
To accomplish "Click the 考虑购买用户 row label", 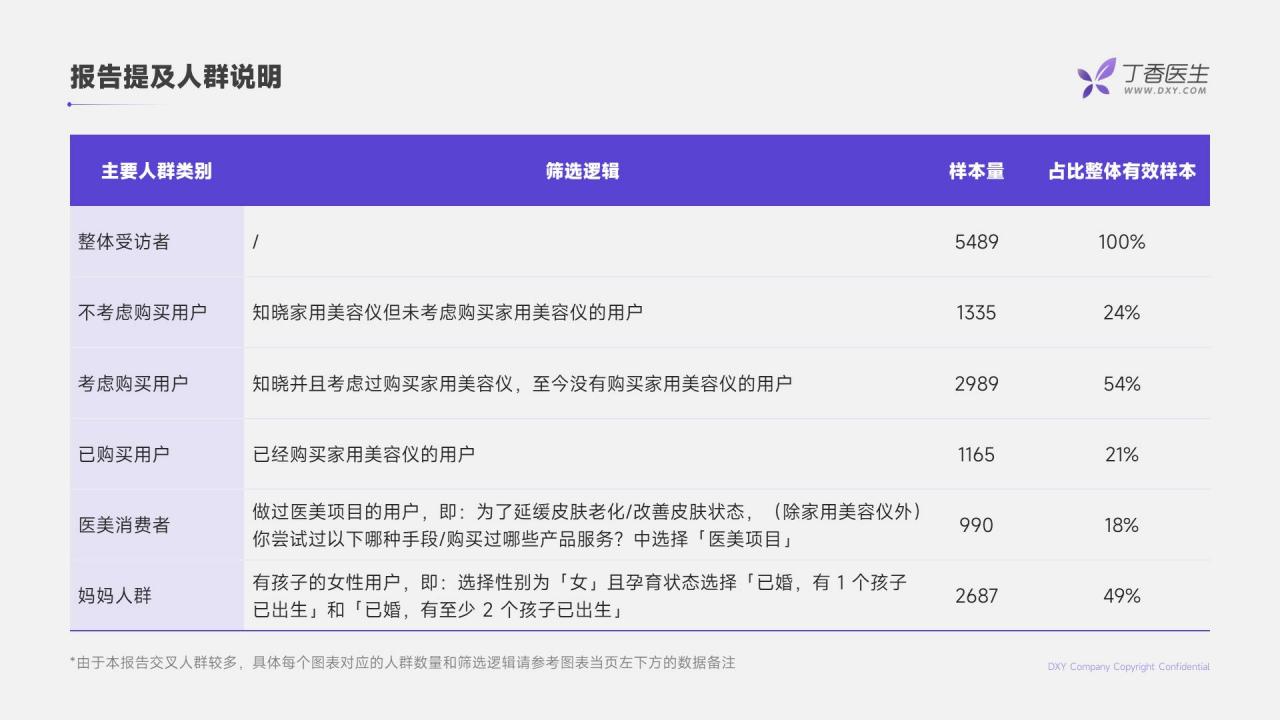I will 133,383.
